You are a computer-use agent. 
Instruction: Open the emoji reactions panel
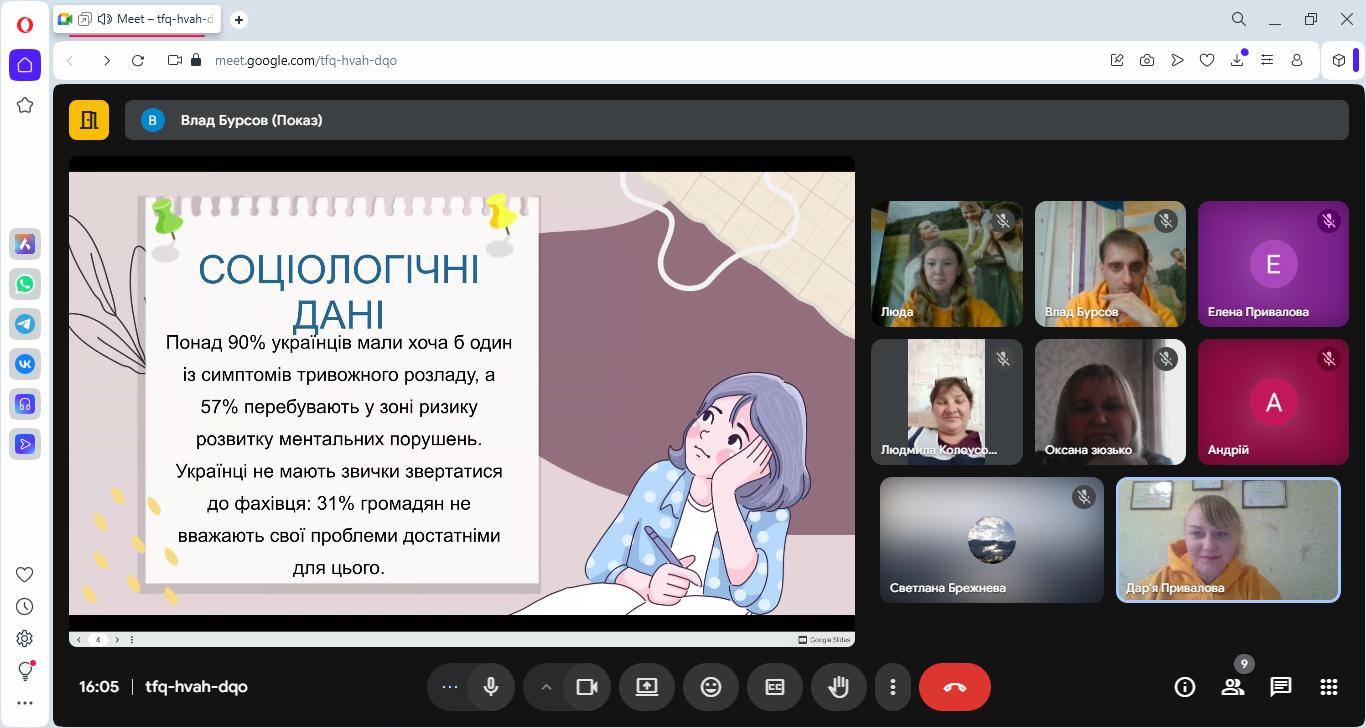coord(710,687)
